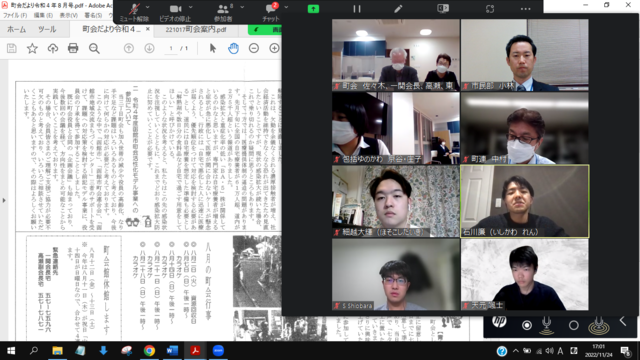640x360 pixels.
Task: Go to previous page with up arrow
Action: coord(129,49)
